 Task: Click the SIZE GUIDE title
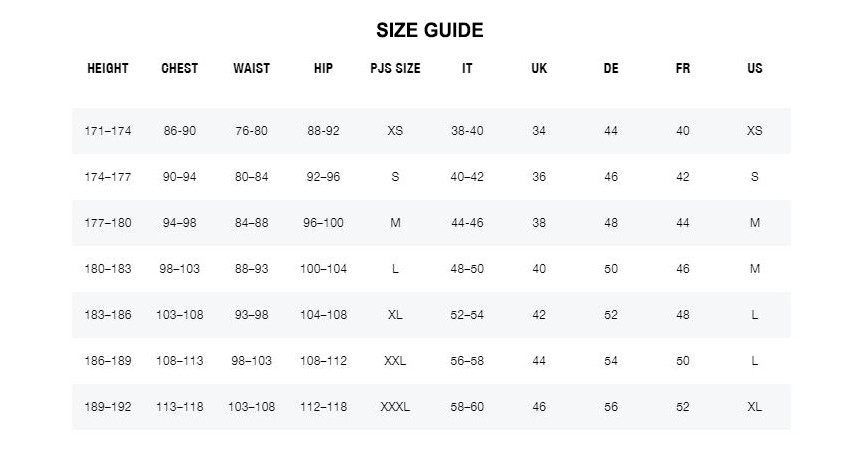(429, 31)
